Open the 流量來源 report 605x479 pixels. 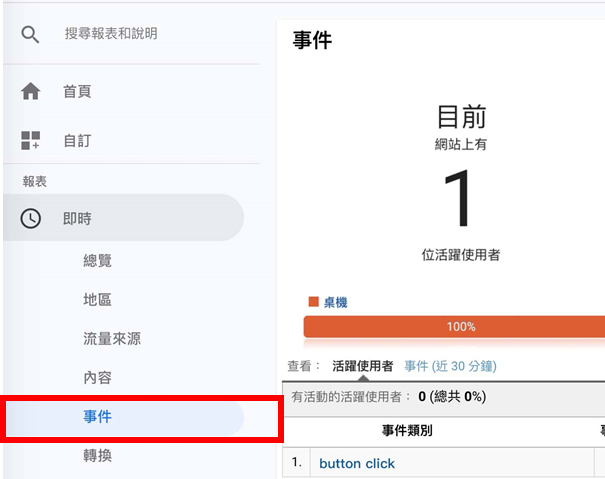[x=112, y=339]
